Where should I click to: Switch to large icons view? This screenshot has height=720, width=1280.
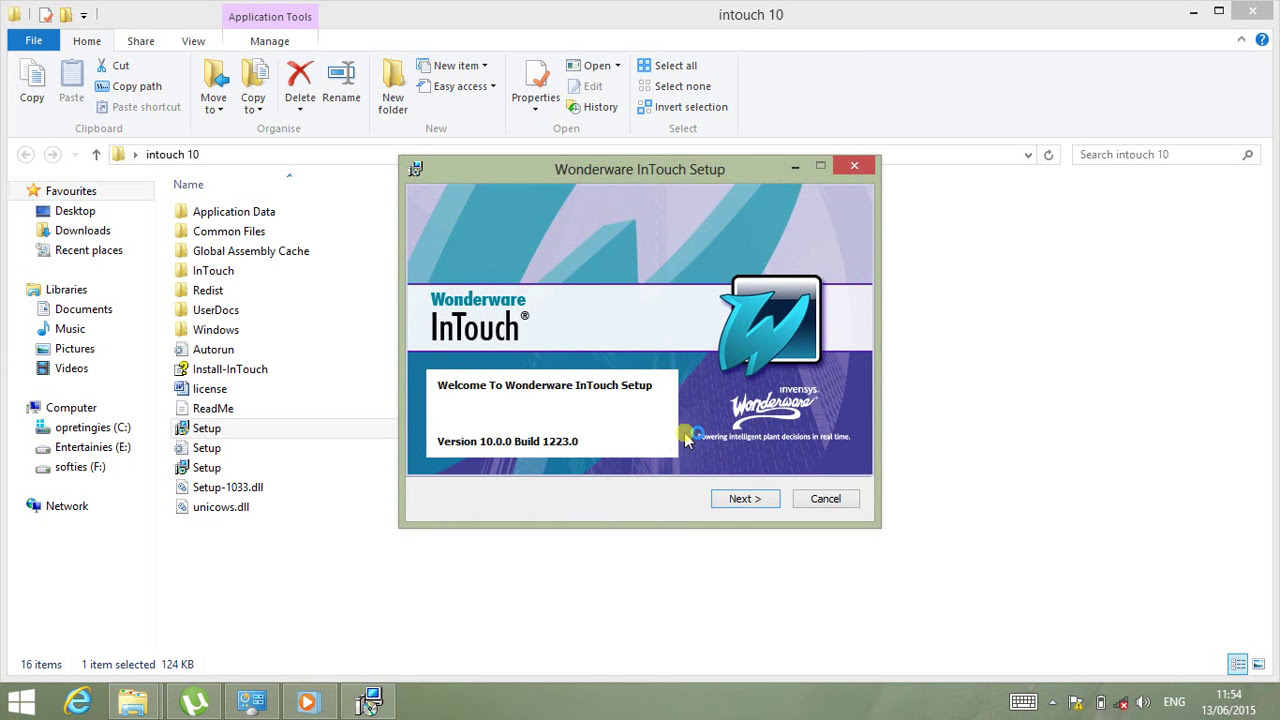point(1260,664)
